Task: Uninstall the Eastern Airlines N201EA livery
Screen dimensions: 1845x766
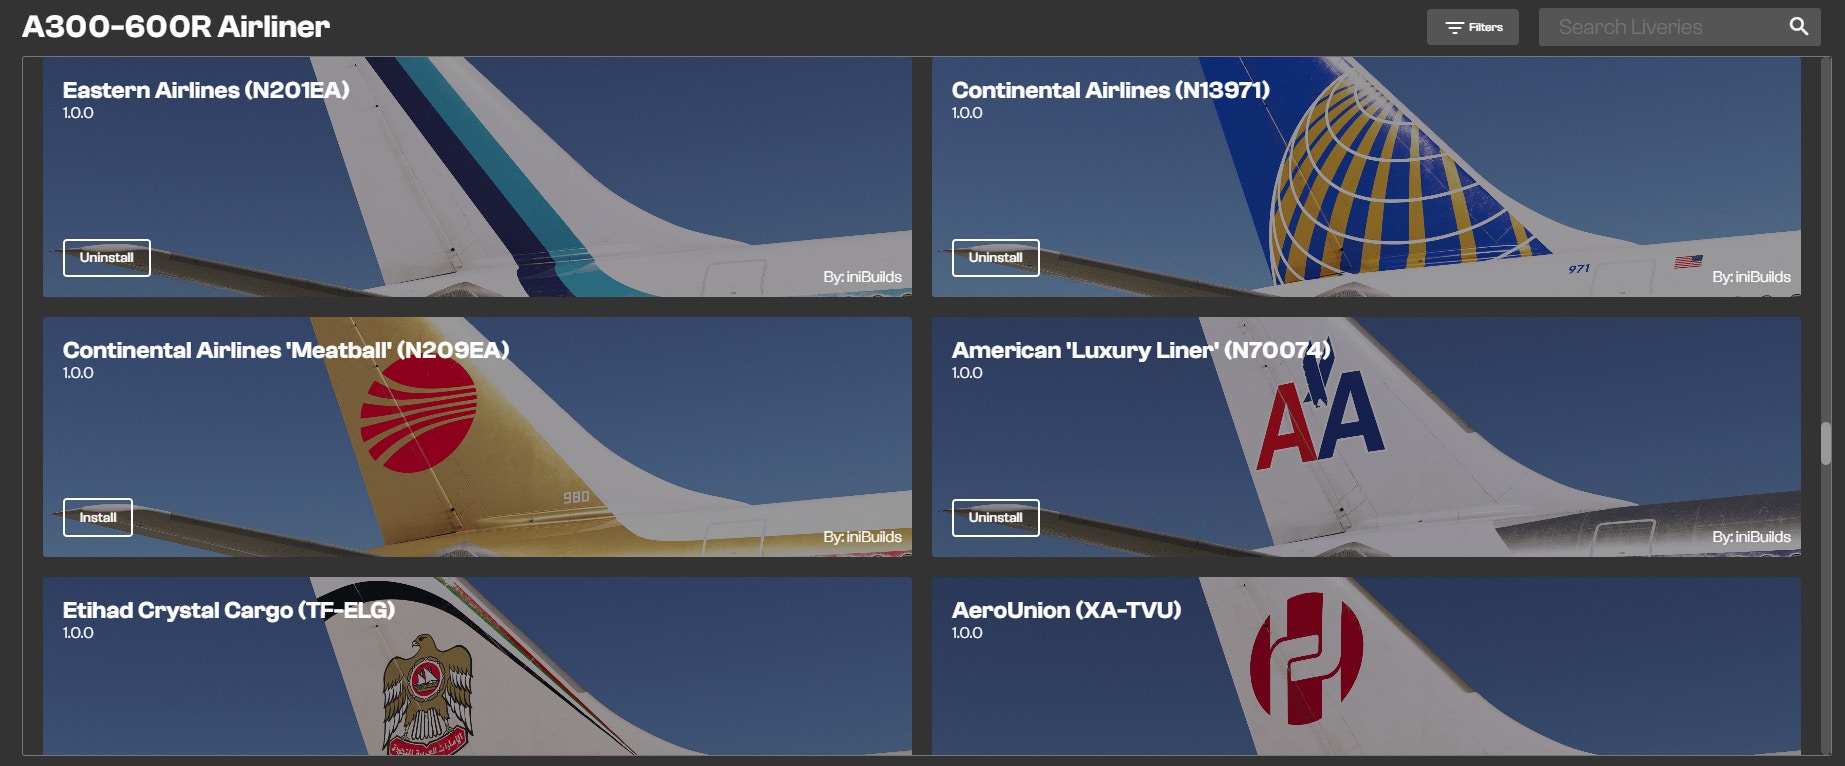Action: pos(107,258)
